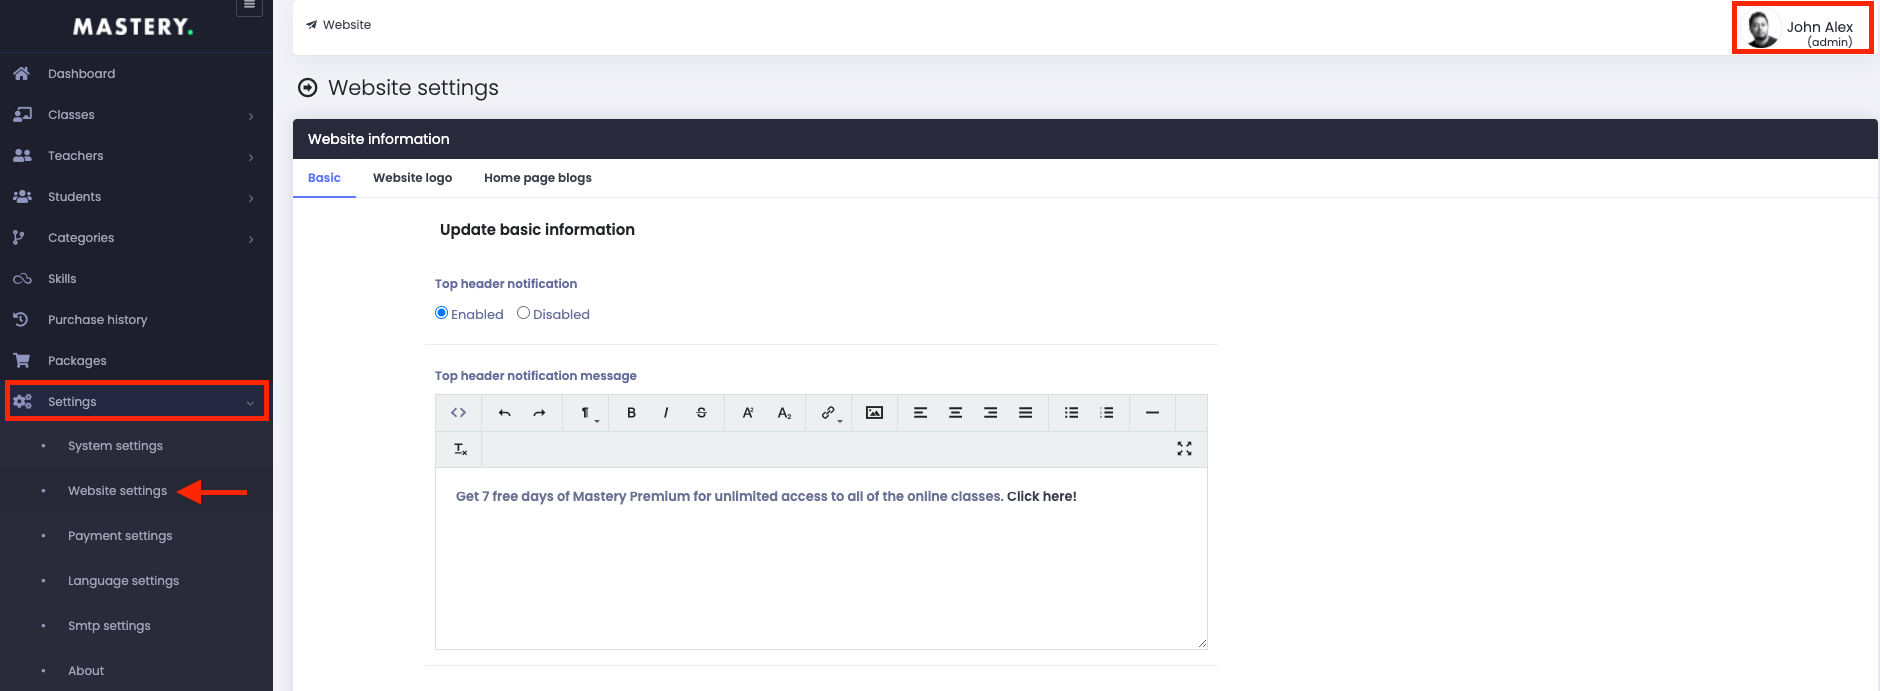Select Disabled for top header notification
This screenshot has width=1880, height=691.
coord(523,313)
